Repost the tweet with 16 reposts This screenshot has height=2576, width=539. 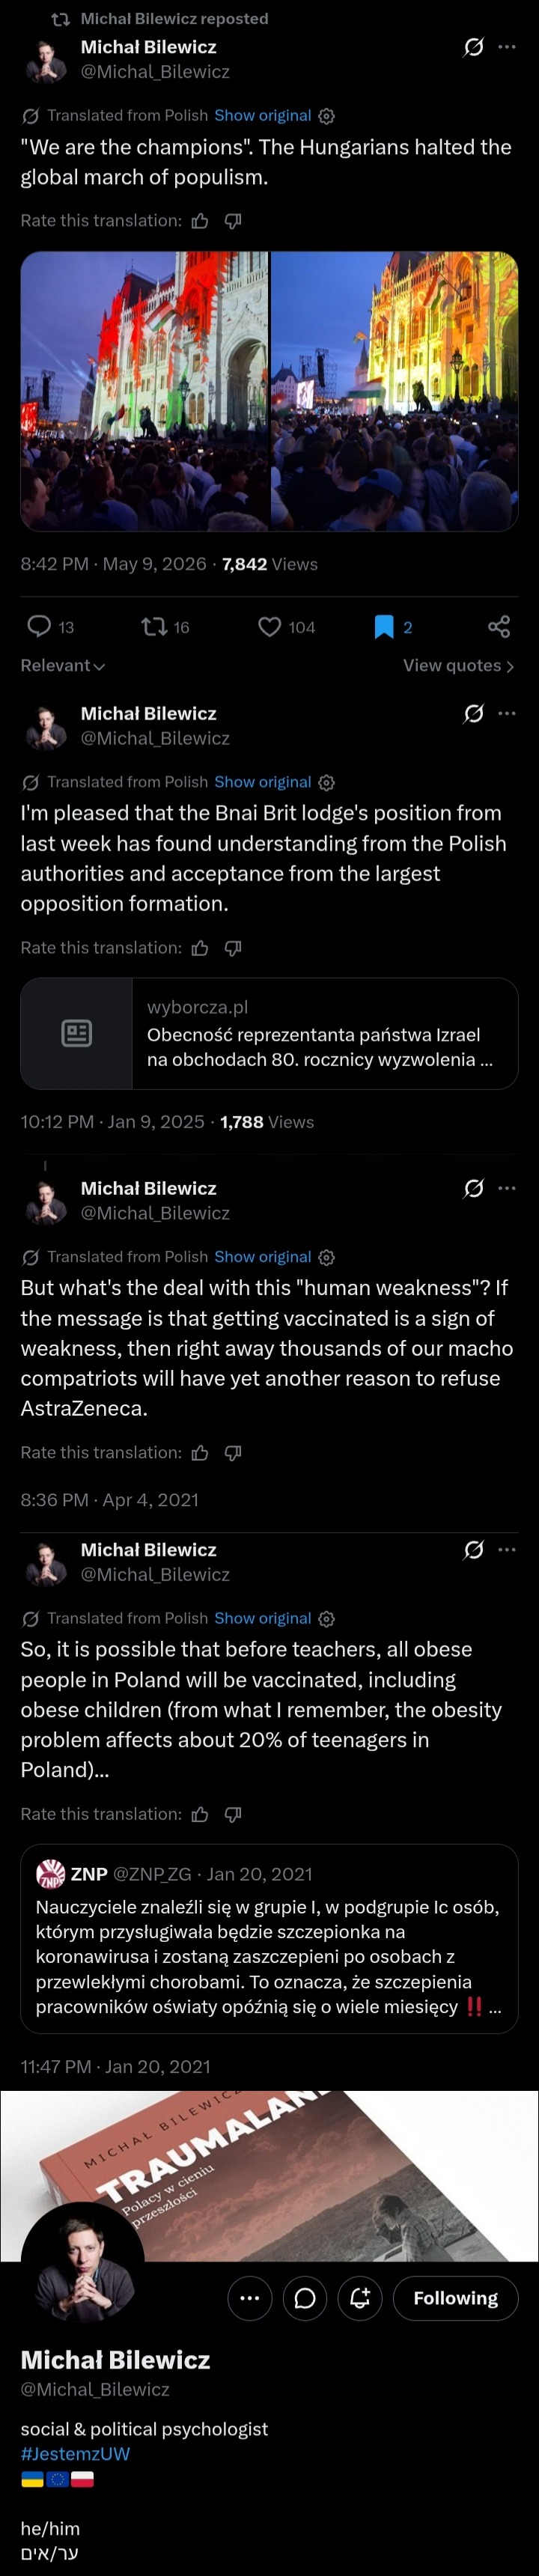tap(154, 626)
